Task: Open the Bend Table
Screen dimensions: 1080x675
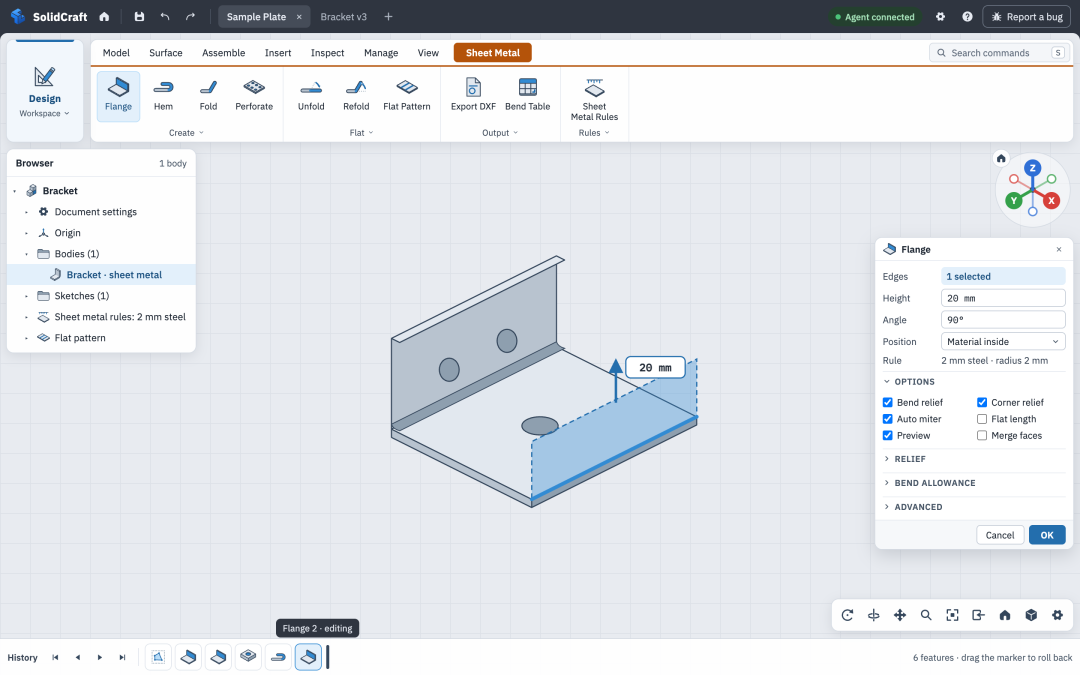Action: 528,96
